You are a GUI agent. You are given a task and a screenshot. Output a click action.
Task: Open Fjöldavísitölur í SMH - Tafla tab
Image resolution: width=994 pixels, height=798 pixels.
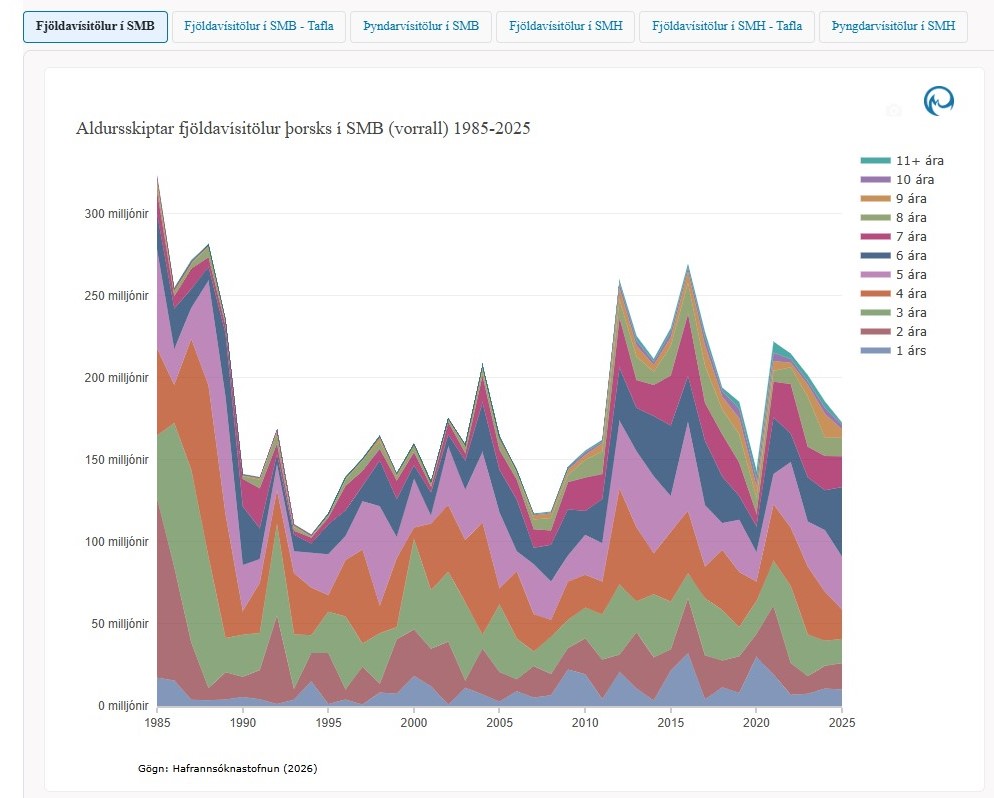(x=725, y=26)
